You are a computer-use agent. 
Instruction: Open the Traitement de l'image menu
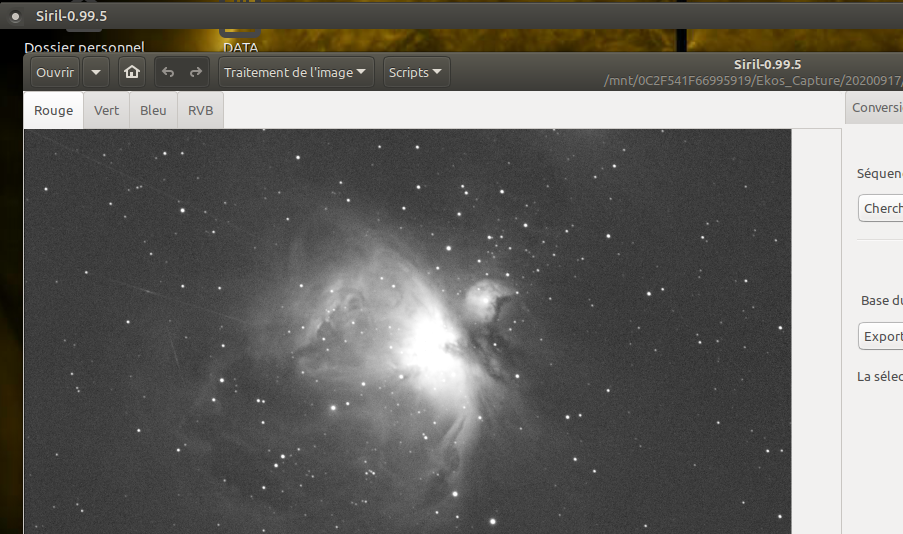pyautogui.click(x=296, y=73)
